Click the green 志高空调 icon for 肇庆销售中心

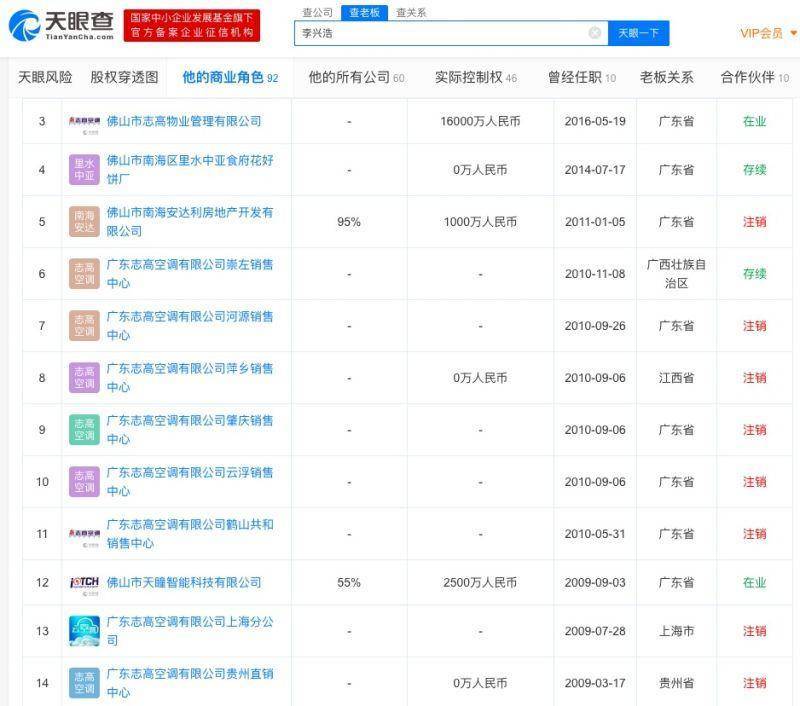point(84,430)
